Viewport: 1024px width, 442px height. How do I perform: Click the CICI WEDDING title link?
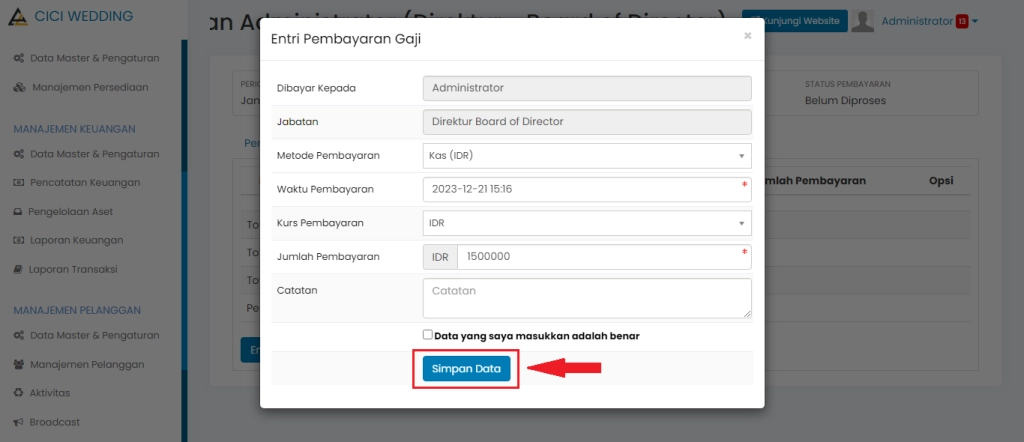click(84, 16)
